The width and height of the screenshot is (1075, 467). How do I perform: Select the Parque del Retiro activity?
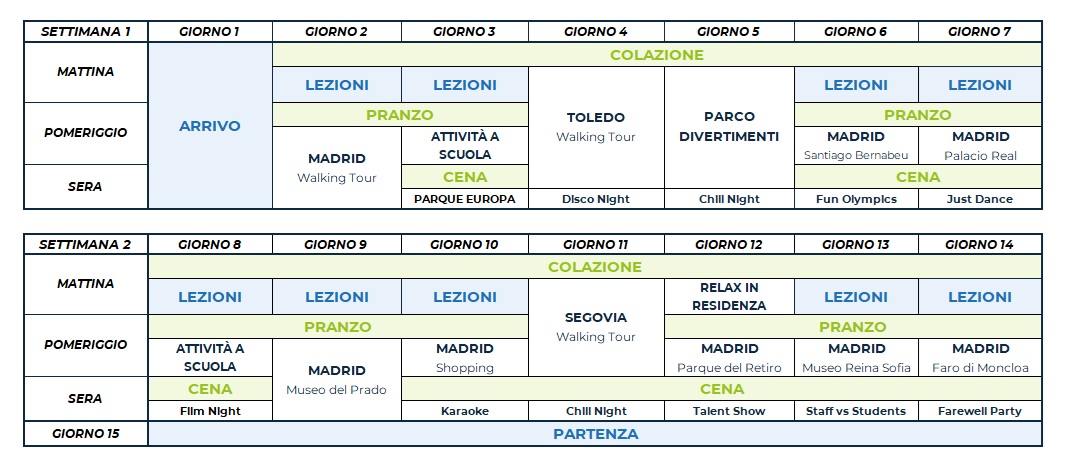click(729, 358)
